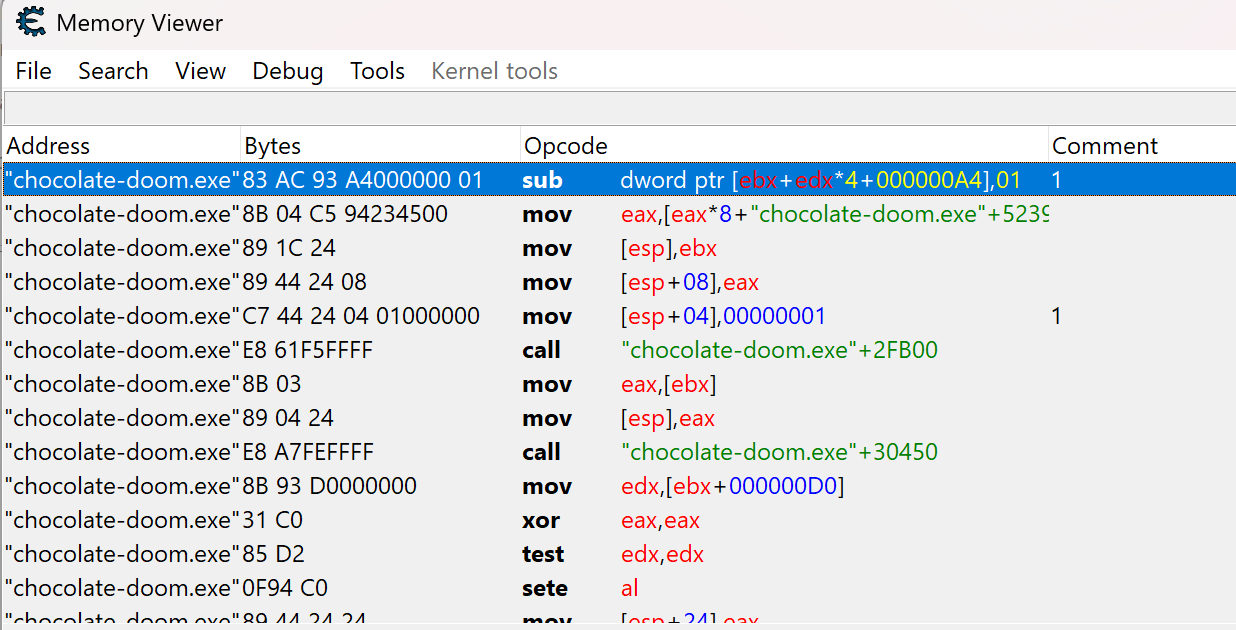Open the View menu

(200, 71)
